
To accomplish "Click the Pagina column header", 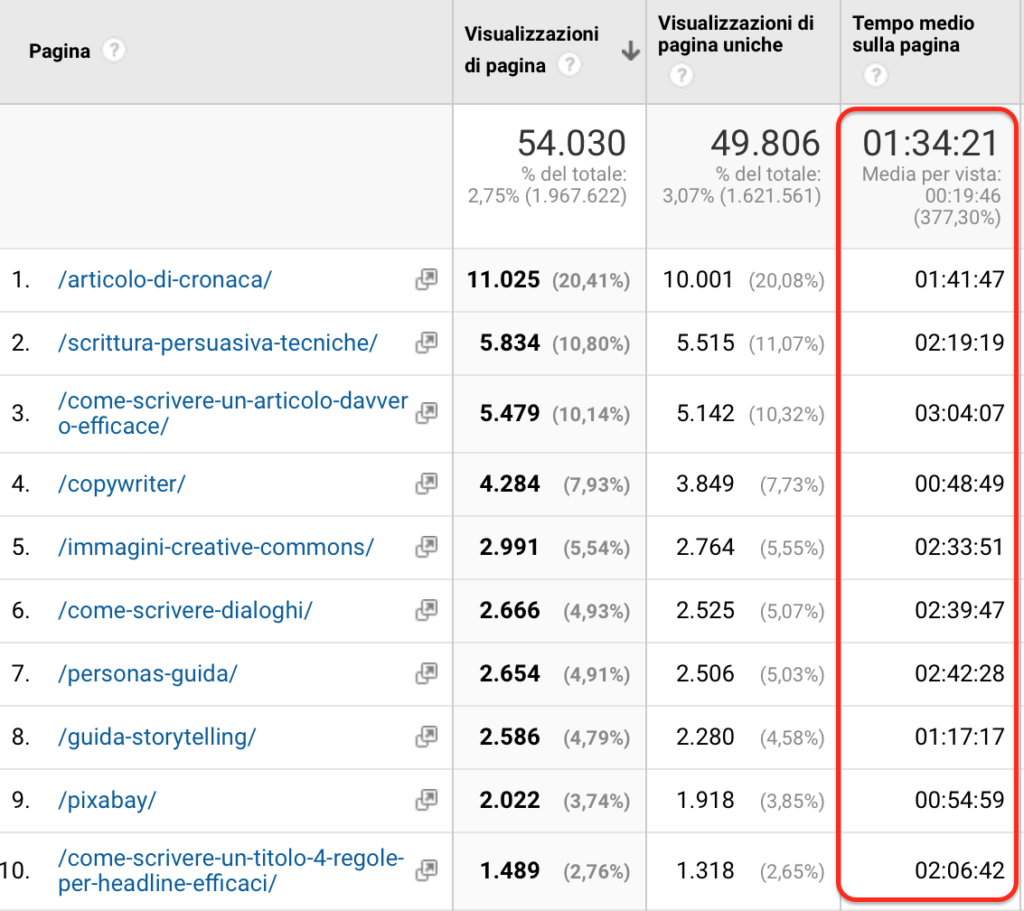I will (x=59, y=50).
